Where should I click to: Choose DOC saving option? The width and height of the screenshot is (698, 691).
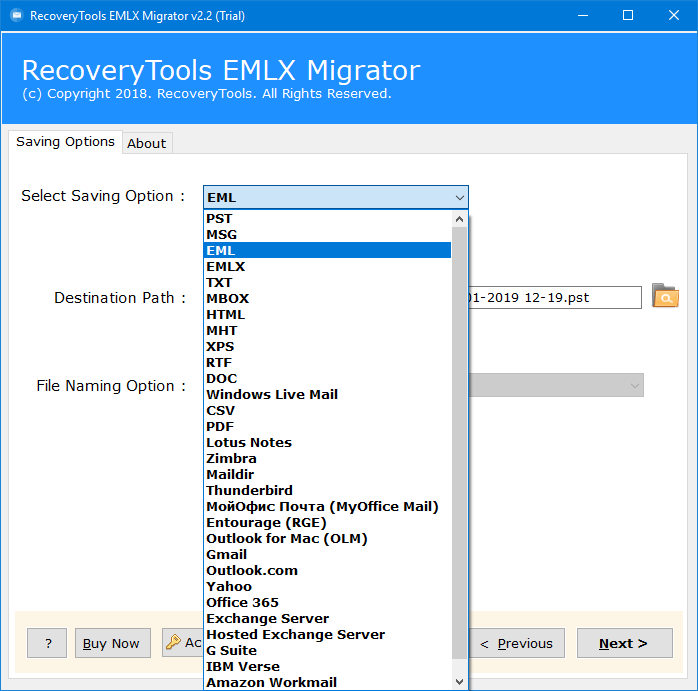coord(327,378)
